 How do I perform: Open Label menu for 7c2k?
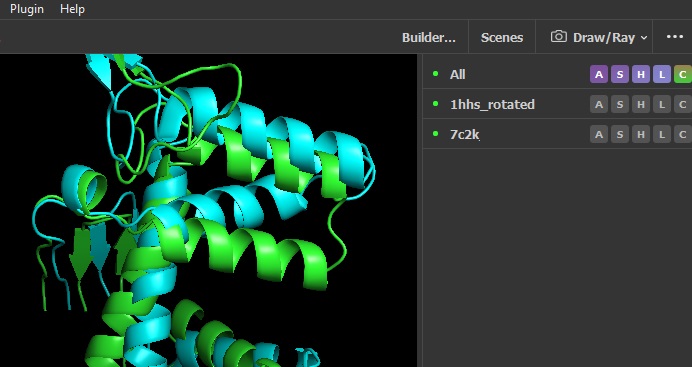point(662,135)
